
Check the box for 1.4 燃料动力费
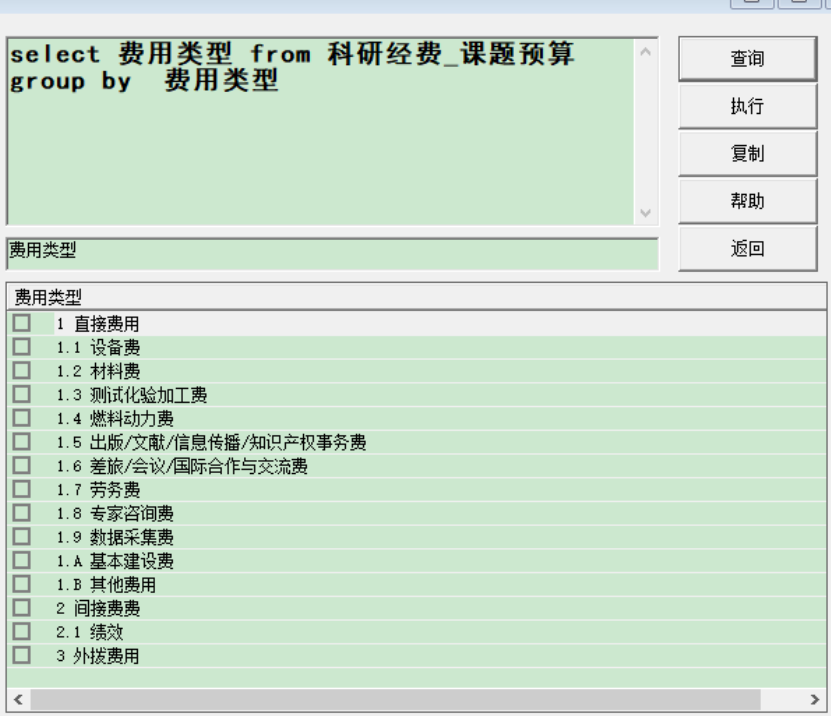tap(22, 418)
